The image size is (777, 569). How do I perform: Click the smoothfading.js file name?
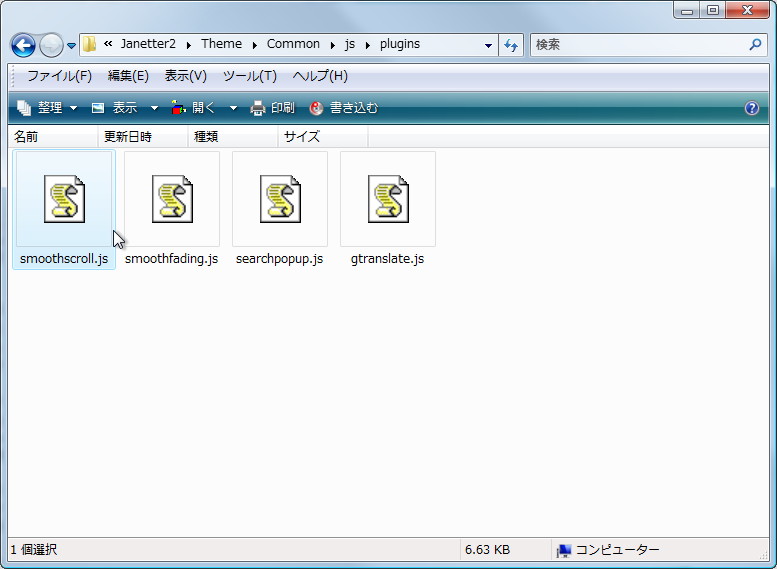pos(171,259)
